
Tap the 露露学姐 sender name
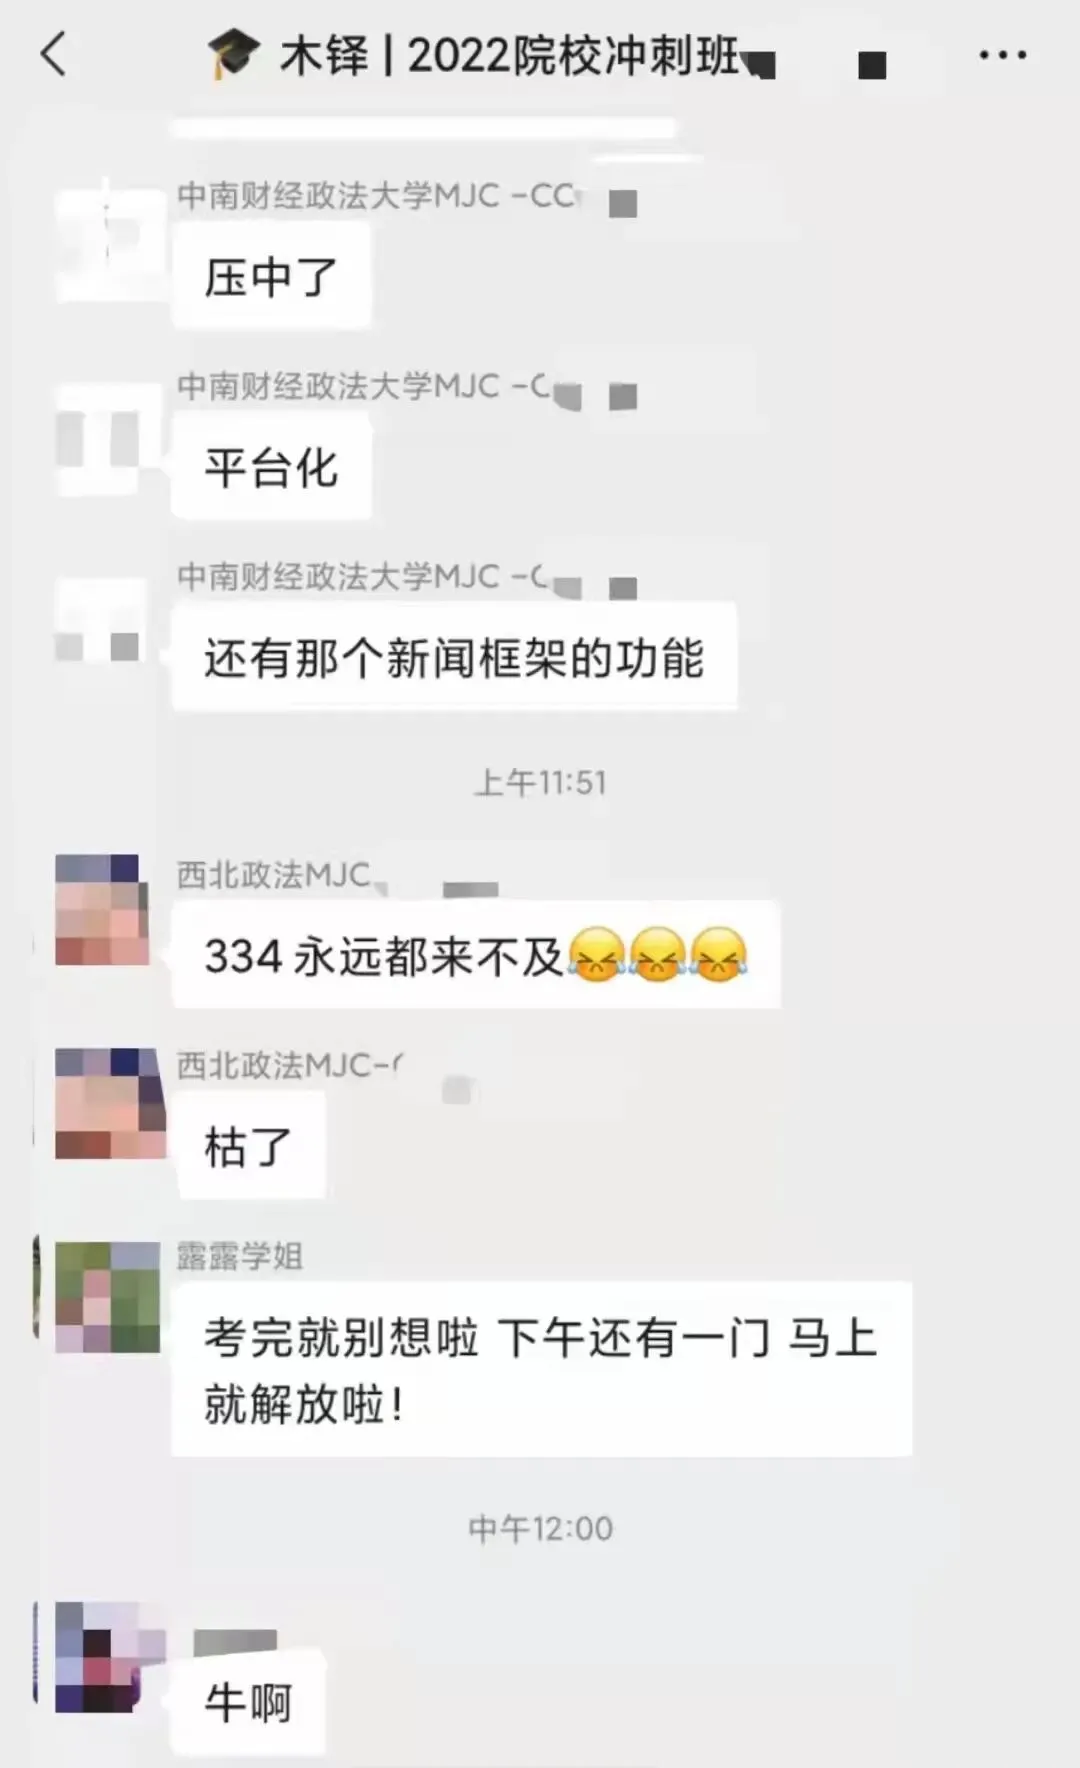[240, 1256]
